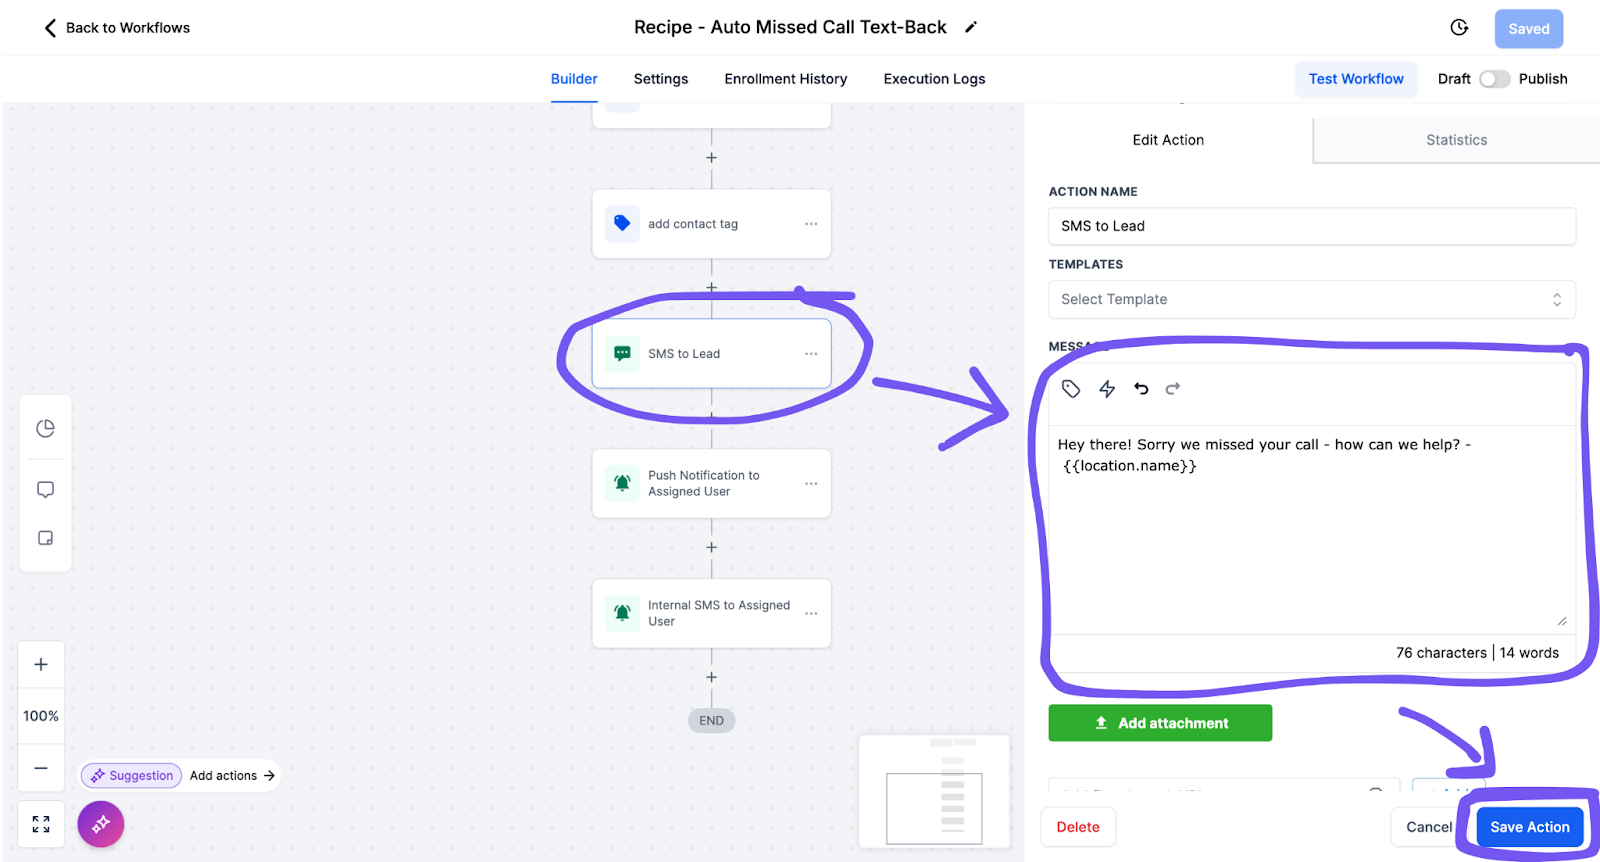The image size is (1600, 862).
Task: Undo the last message edit
Action: point(1141,389)
